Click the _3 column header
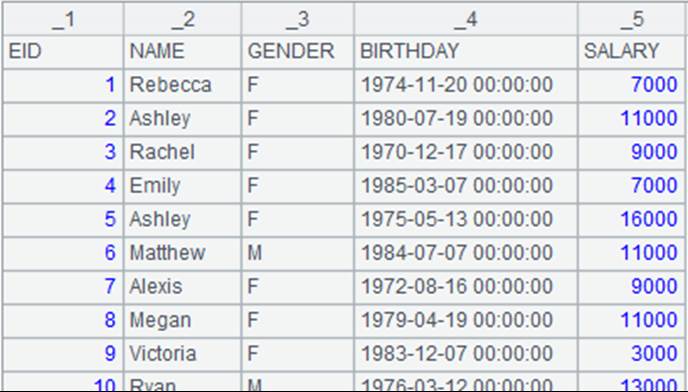 tap(297, 19)
